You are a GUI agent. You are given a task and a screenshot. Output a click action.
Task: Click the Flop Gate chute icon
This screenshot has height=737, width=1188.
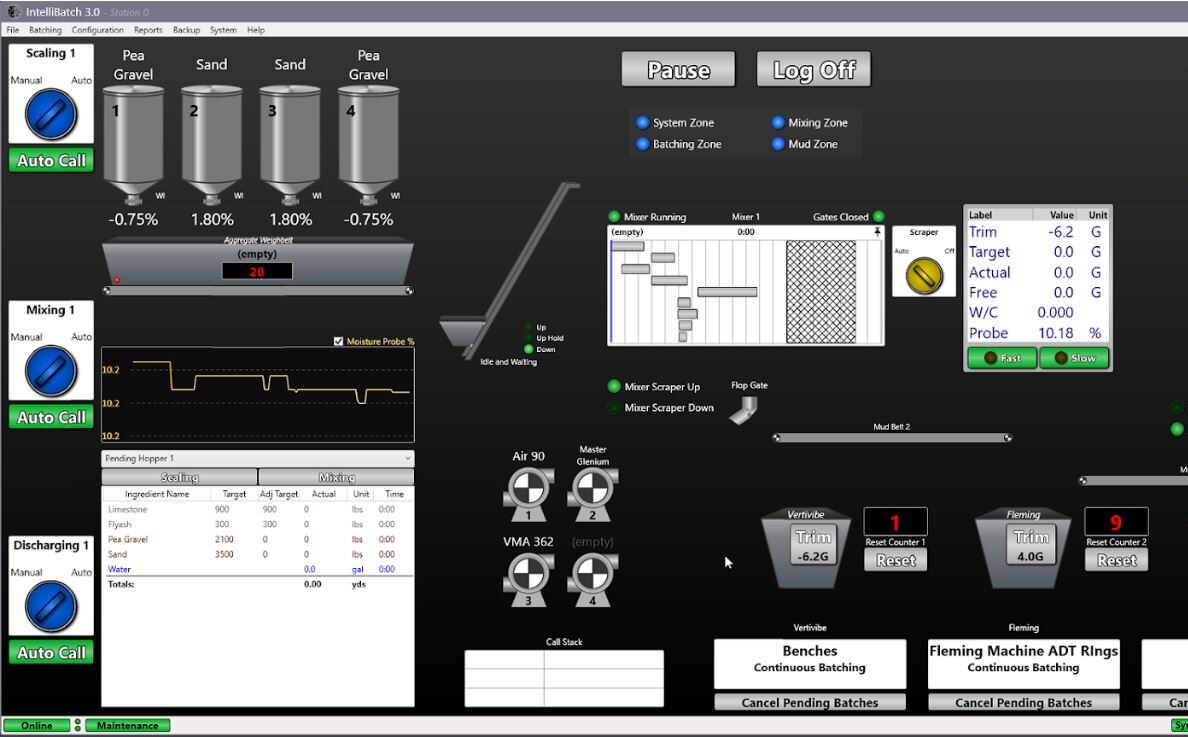(743, 410)
